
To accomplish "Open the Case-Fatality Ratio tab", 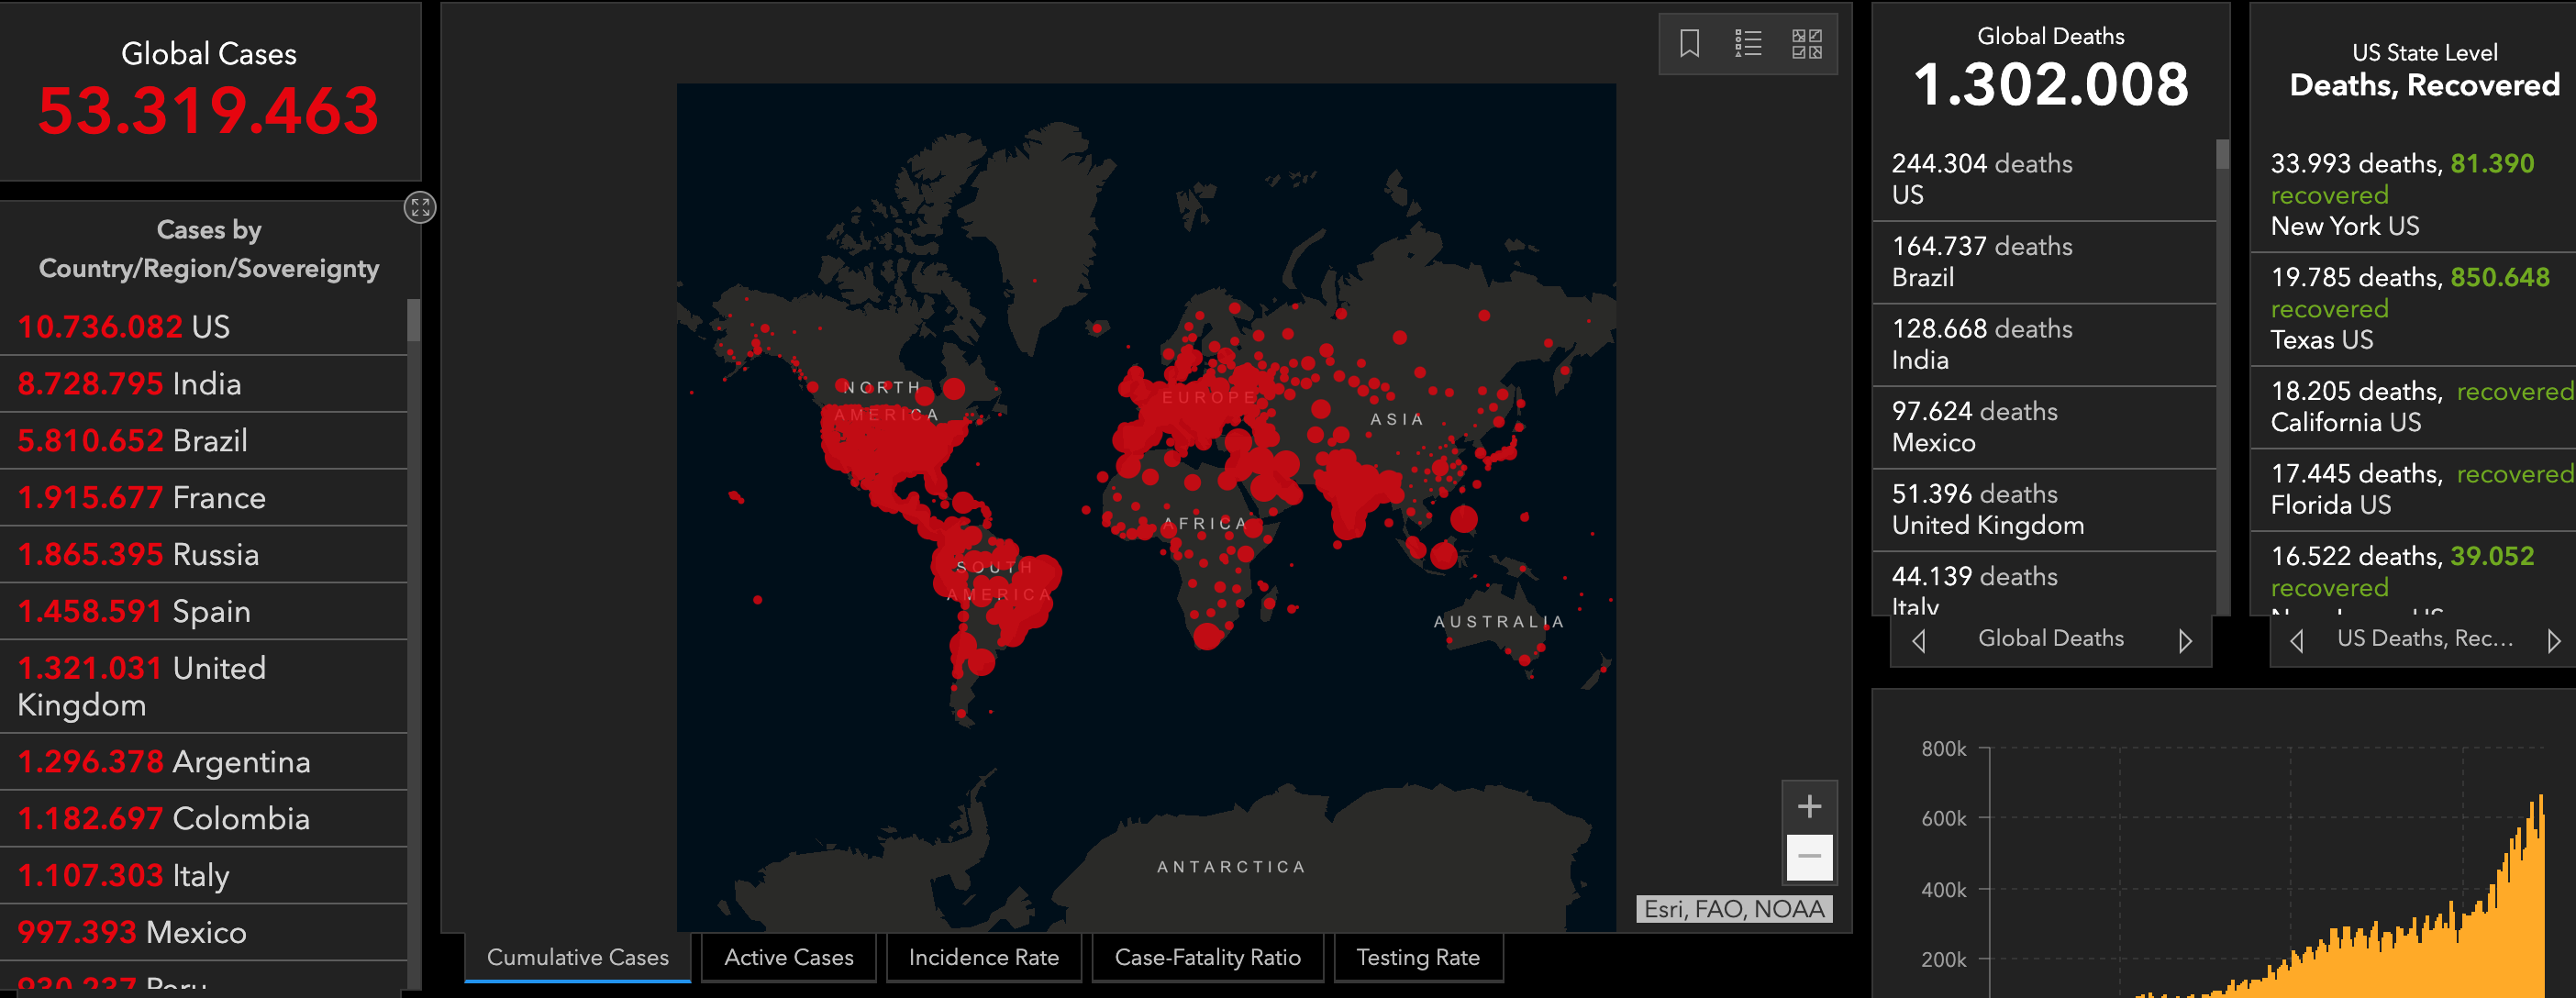I will (x=1207, y=957).
